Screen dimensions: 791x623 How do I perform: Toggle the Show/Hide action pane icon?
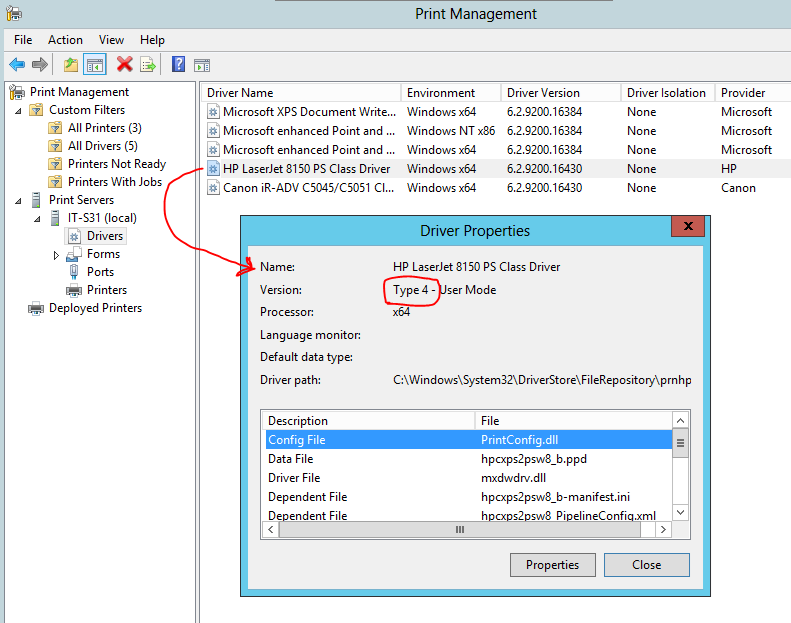202,65
